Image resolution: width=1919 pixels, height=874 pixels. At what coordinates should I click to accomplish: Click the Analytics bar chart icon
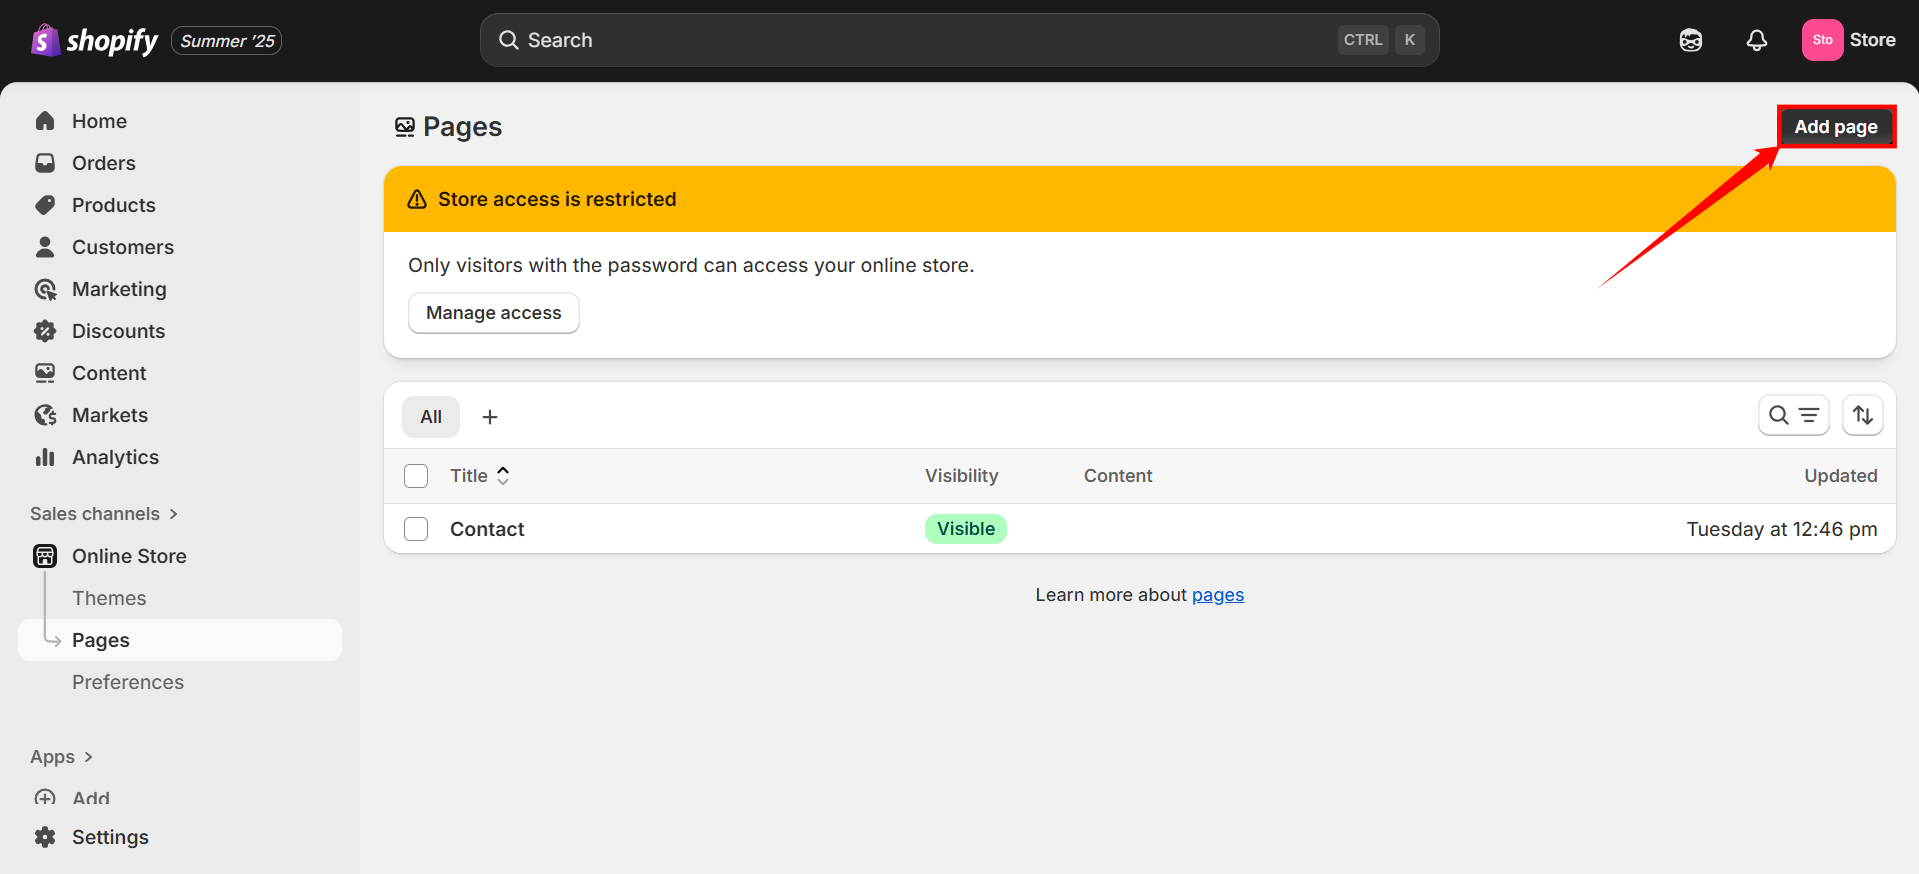point(45,457)
